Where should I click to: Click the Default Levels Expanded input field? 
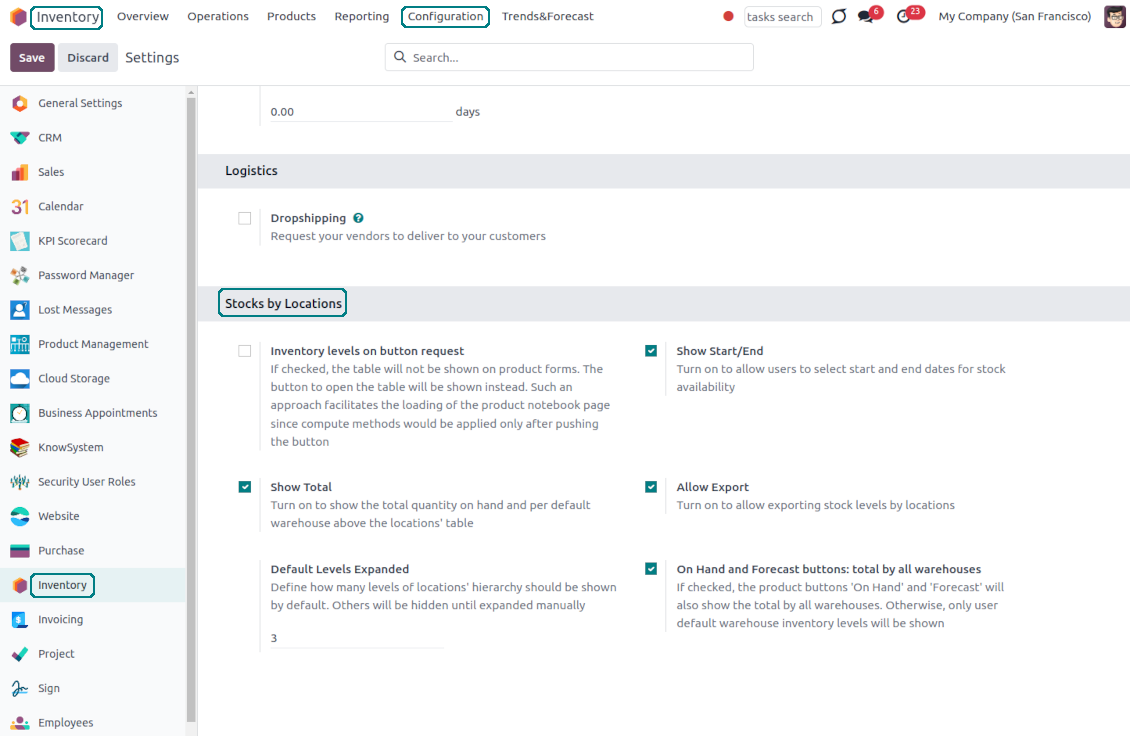356,638
